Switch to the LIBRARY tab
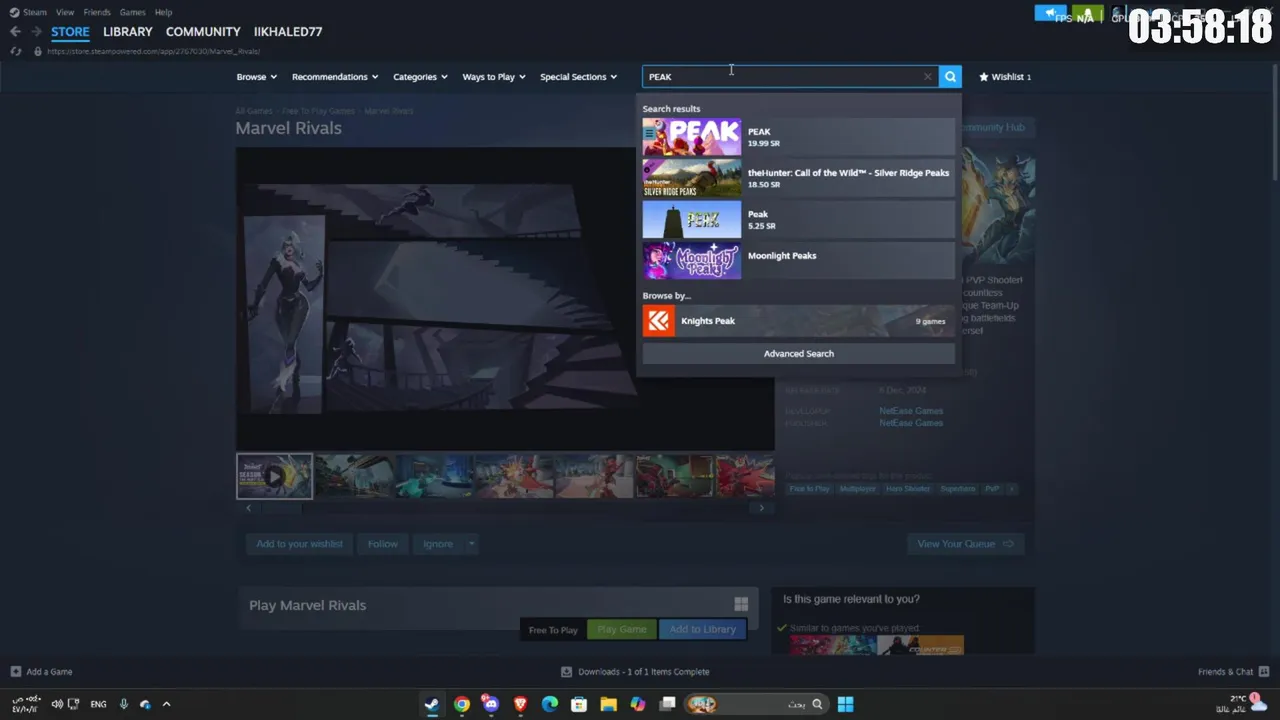1280x720 pixels. pyautogui.click(x=128, y=31)
